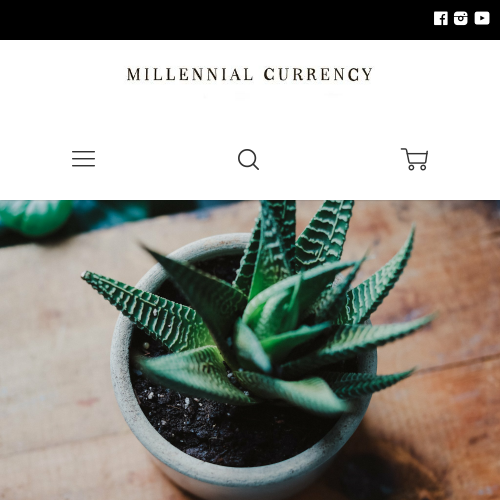Visit the store's Facebook page
Screen dimensions: 500x500
(x=441, y=18)
